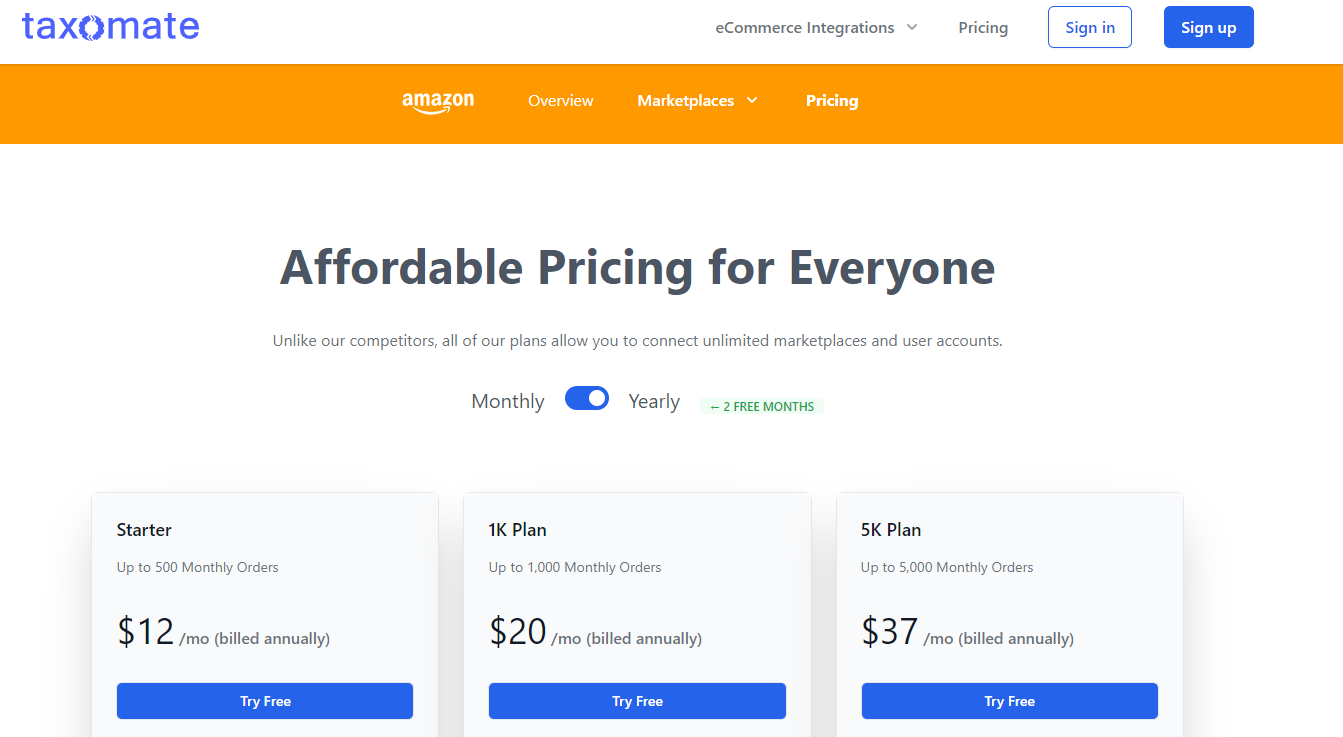Click the 5K Plan card title
The height and width of the screenshot is (737, 1343).
(891, 530)
